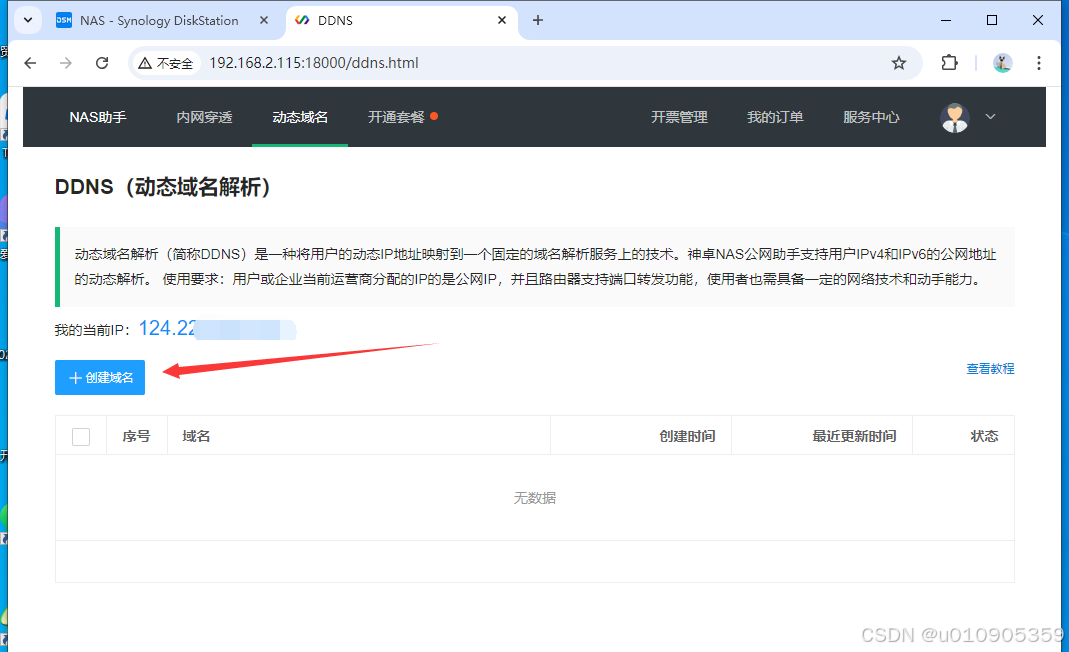
Task: Open Chrome three-dot menu
Action: coord(1039,63)
